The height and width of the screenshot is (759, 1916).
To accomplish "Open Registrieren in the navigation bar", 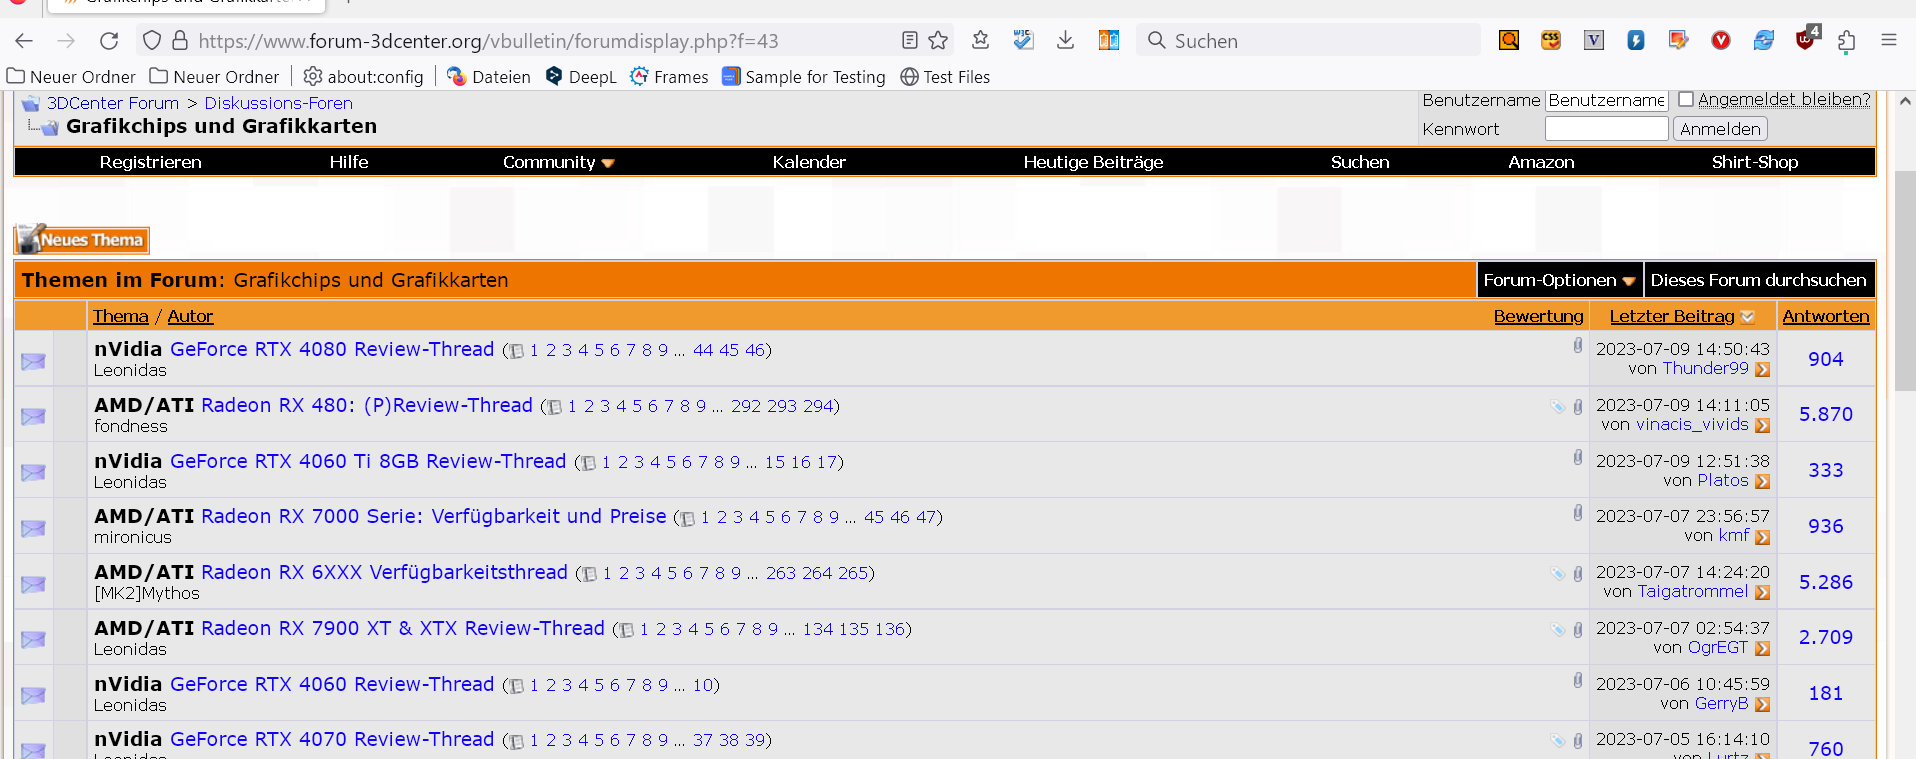I will pos(150,162).
